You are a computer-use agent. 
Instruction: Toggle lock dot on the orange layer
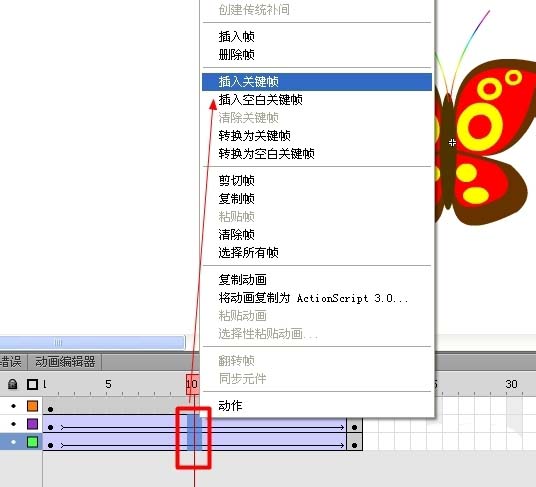click(13, 406)
